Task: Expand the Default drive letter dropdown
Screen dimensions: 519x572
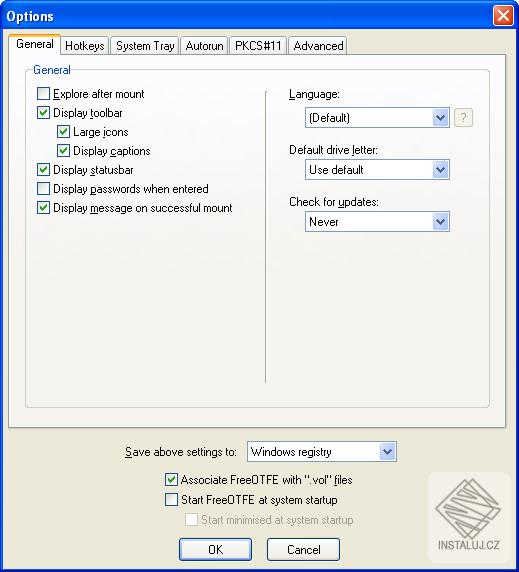Action: point(377,170)
